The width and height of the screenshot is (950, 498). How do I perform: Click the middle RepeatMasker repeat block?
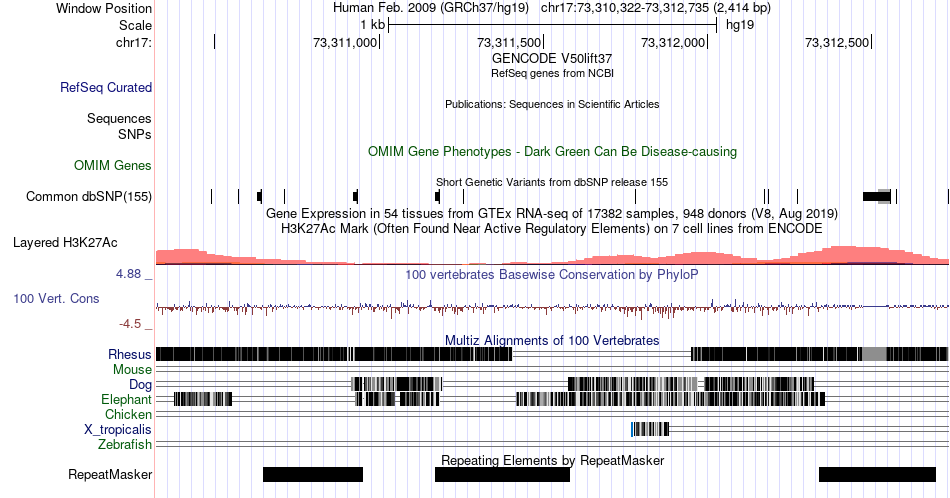(x=502, y=474)
